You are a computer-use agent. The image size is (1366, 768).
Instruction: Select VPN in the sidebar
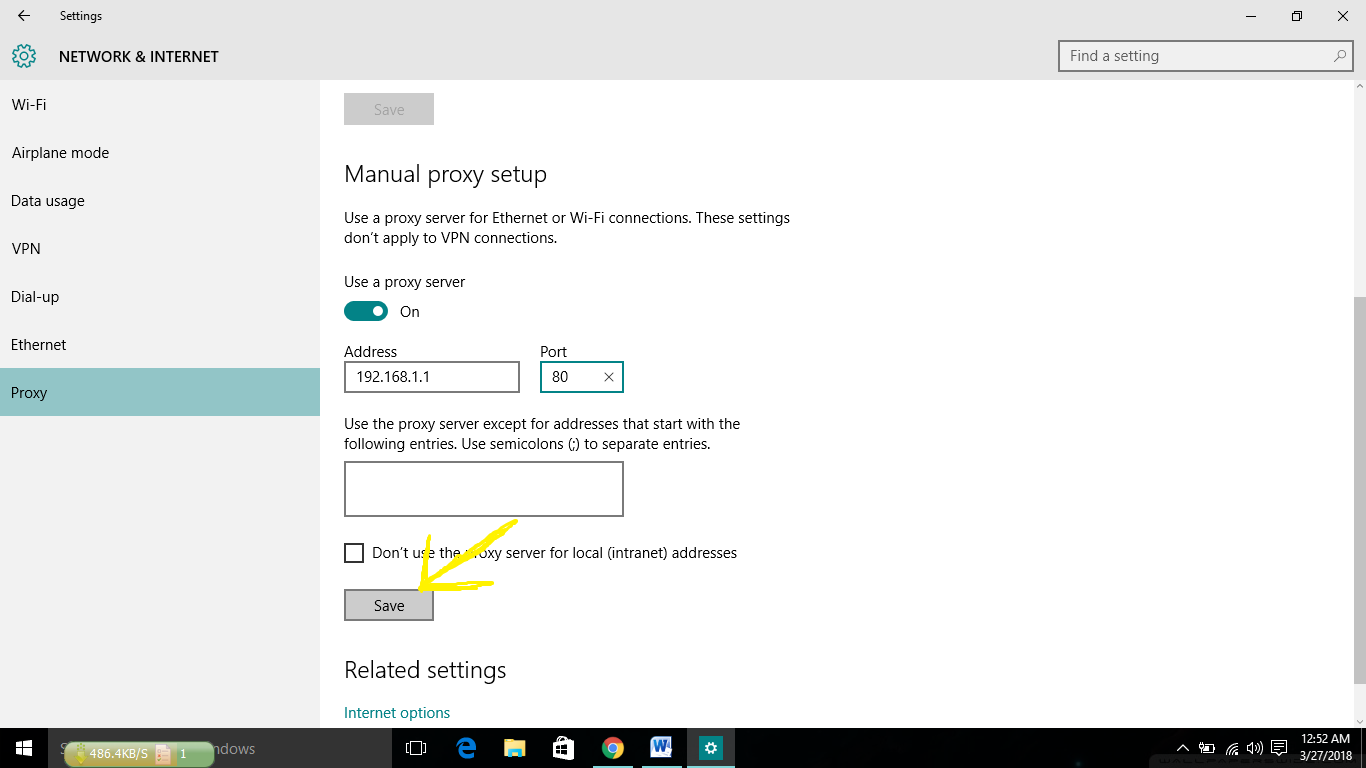pyautogui.click(x=160, y=249)
